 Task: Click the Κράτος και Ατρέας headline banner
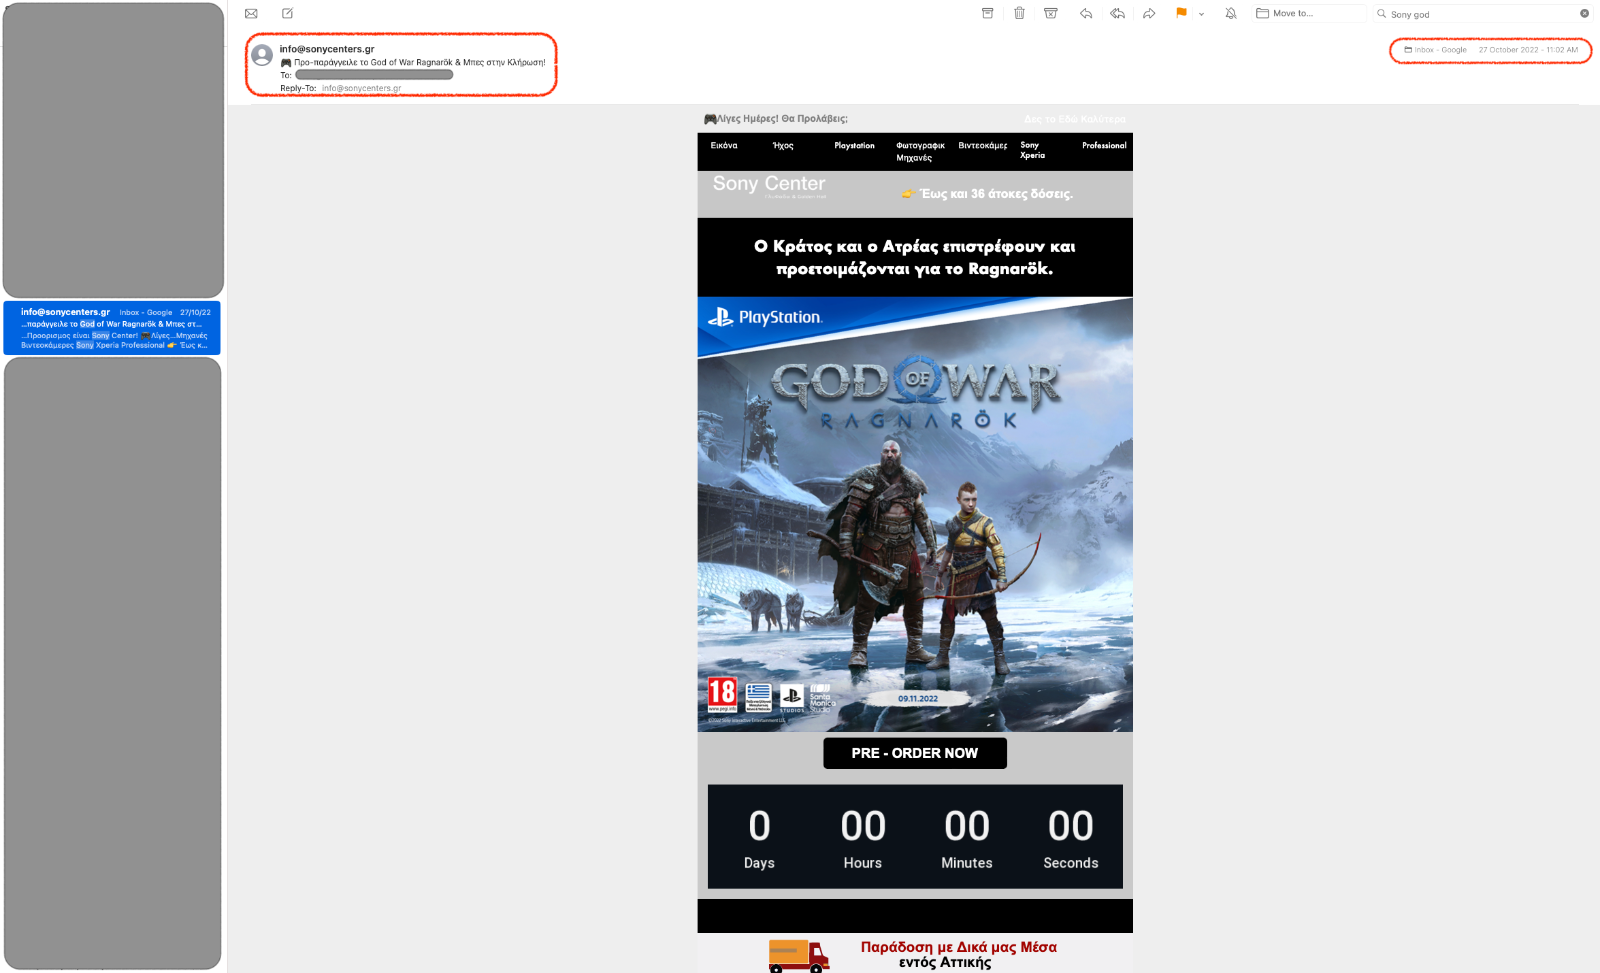[x=915, y=257]
